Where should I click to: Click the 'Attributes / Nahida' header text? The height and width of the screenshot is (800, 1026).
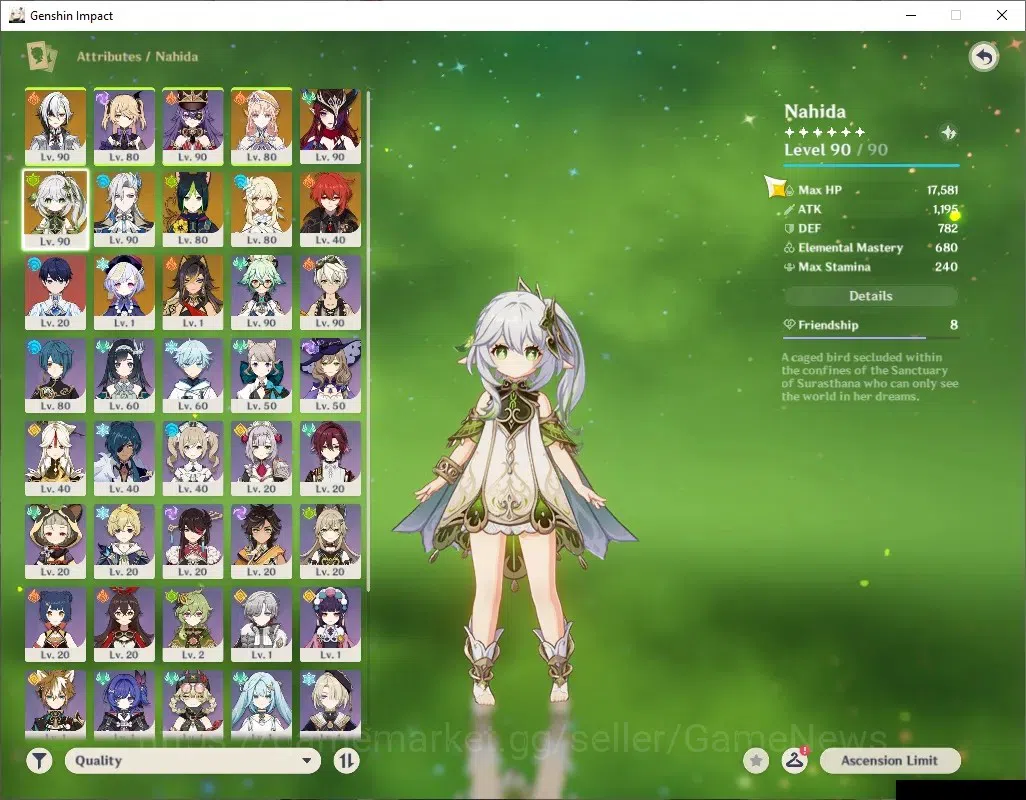click(137, 57)
